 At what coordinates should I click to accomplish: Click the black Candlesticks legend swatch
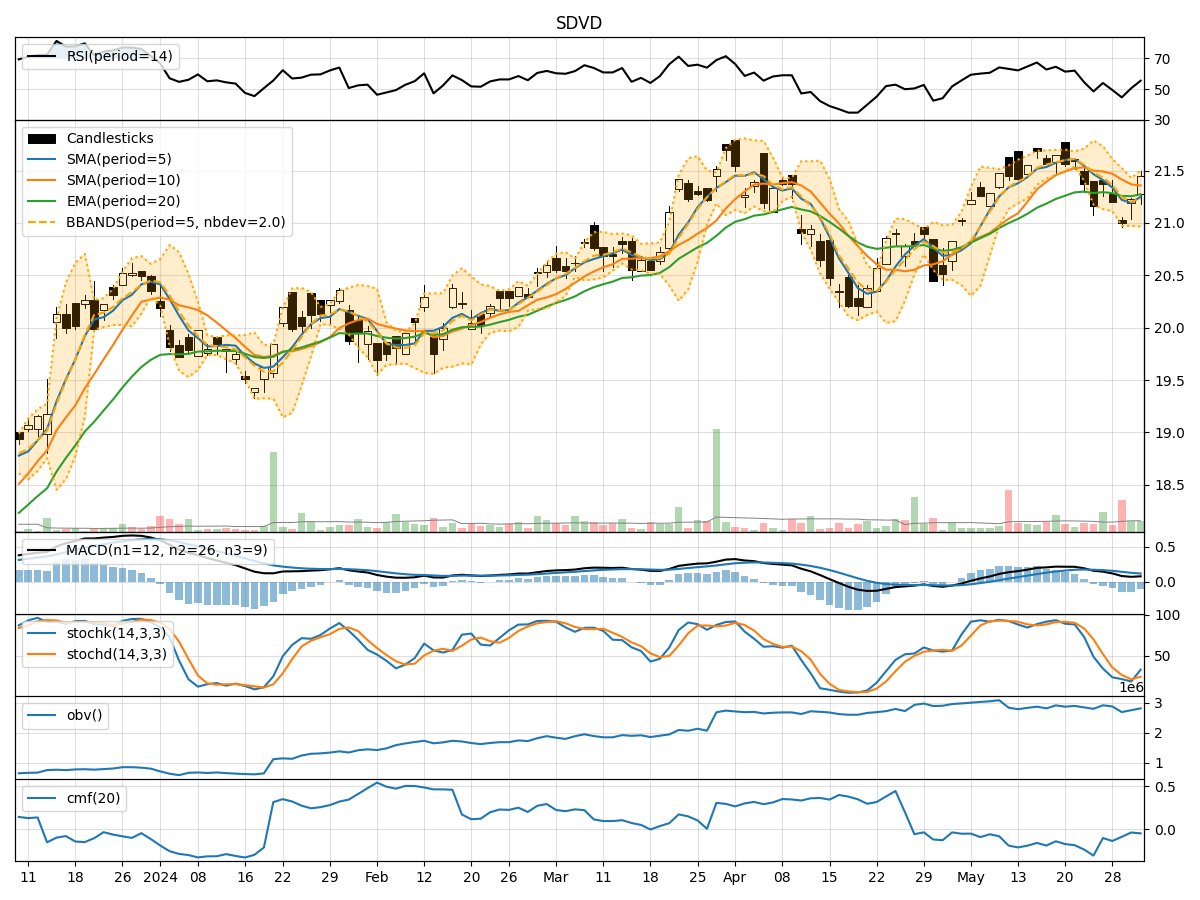tap(42, 139)
